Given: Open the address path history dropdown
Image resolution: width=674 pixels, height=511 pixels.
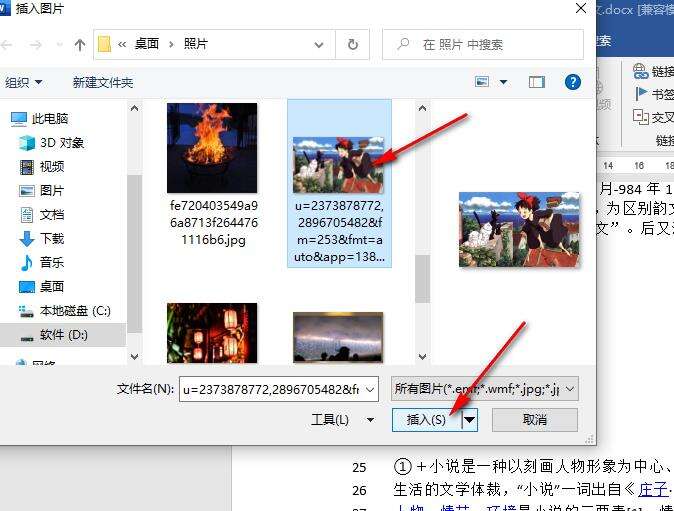Looking at the screenshot, I should coord(319,45).
